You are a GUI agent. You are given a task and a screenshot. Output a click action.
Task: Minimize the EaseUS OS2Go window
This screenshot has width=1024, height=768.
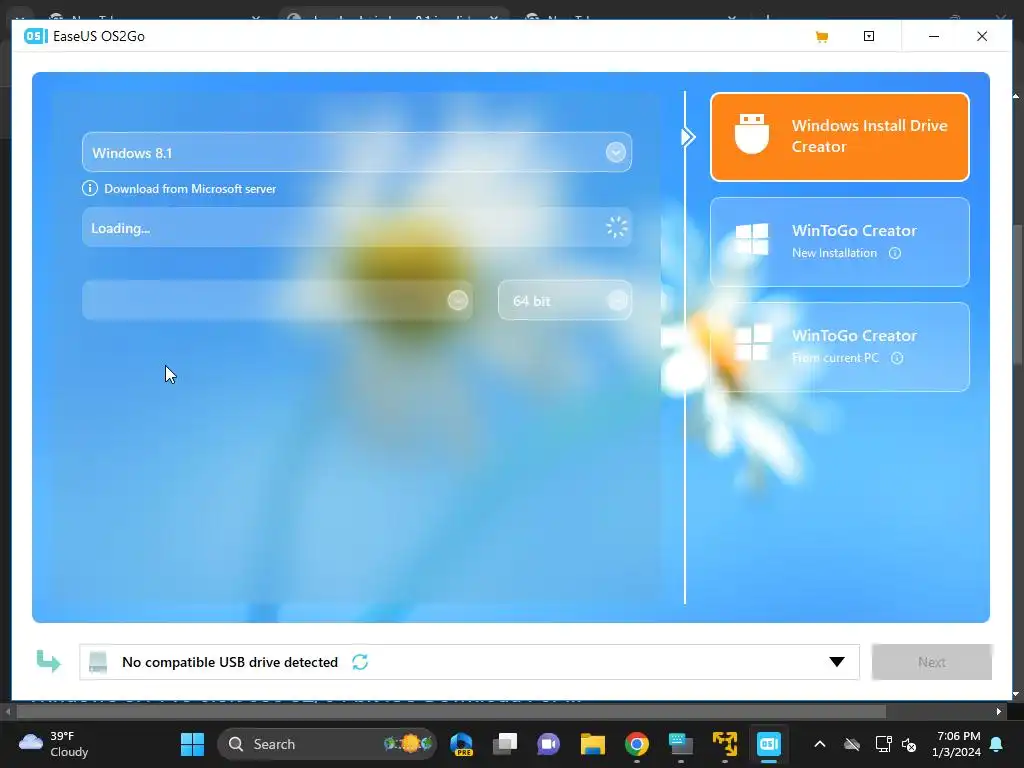[934, 36]
